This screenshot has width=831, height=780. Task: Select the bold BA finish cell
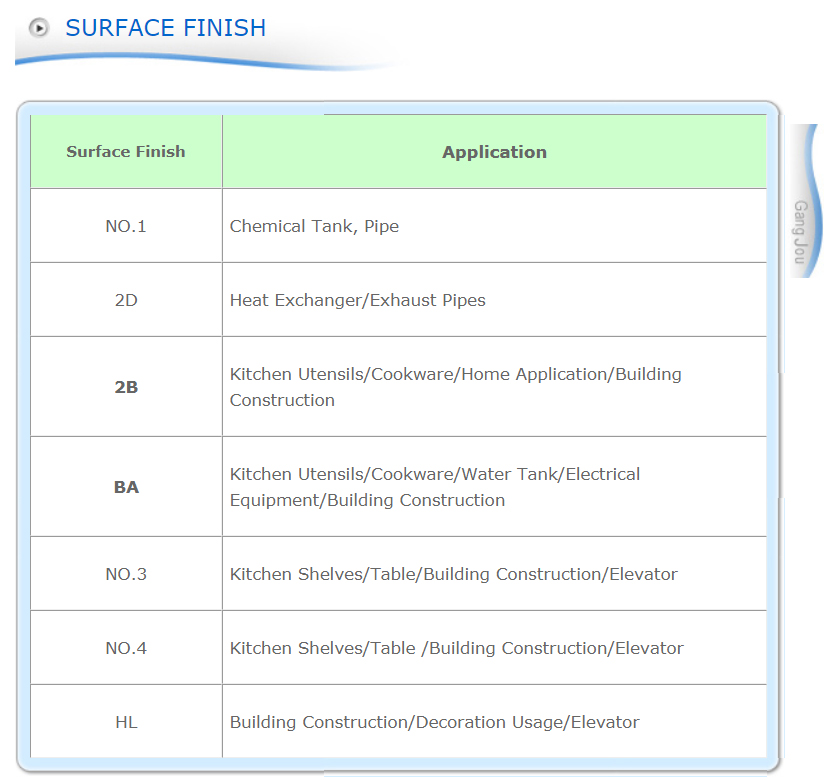click(126, 487)
